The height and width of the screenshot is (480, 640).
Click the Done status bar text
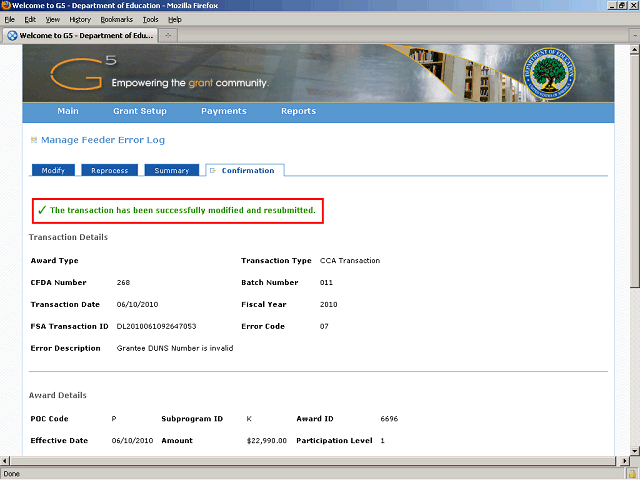(11, 474)
